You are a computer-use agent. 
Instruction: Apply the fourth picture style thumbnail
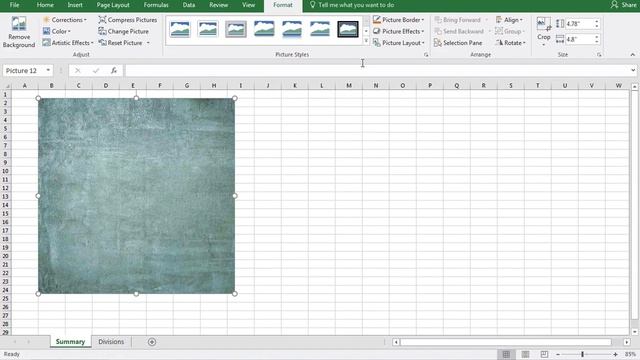tap(264, 29)
